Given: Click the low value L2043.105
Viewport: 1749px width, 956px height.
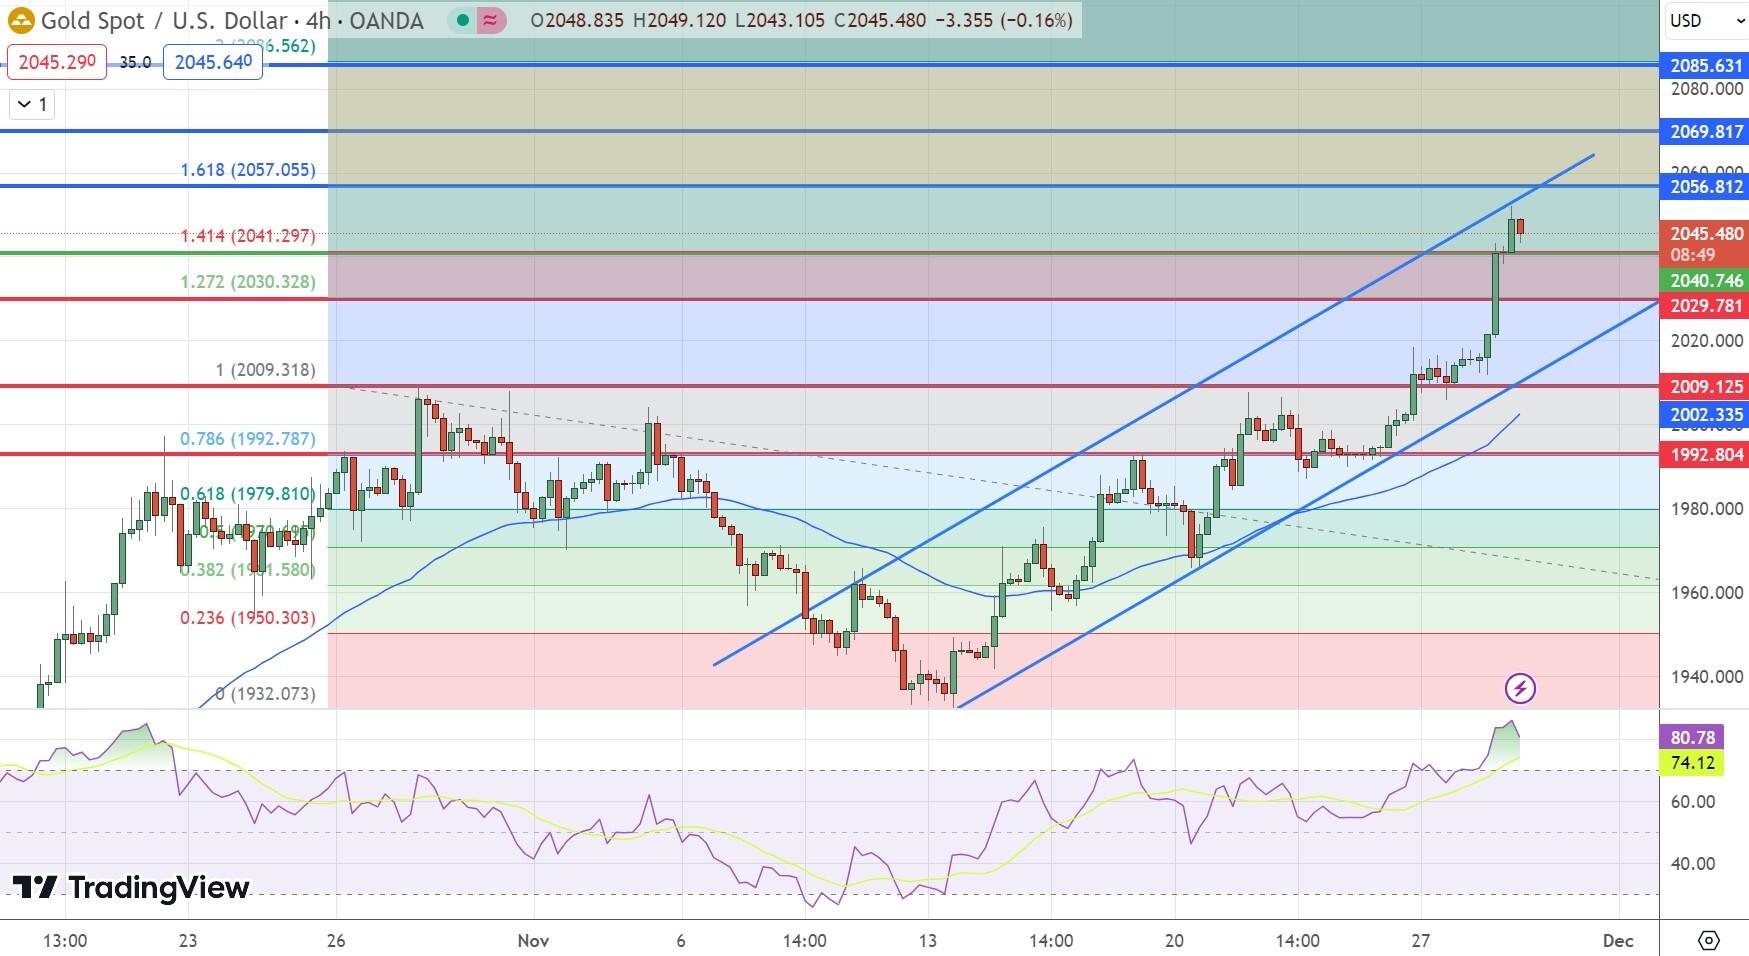Looking at the screenshot, I should [779, 20].
